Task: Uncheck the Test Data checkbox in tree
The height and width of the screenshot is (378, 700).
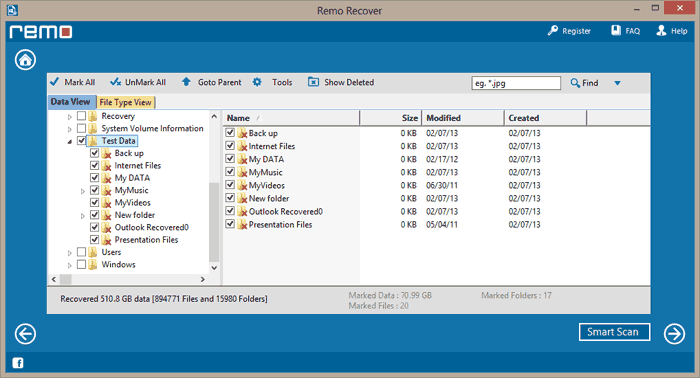Action: pyautogui.click(x=81, y=141)
